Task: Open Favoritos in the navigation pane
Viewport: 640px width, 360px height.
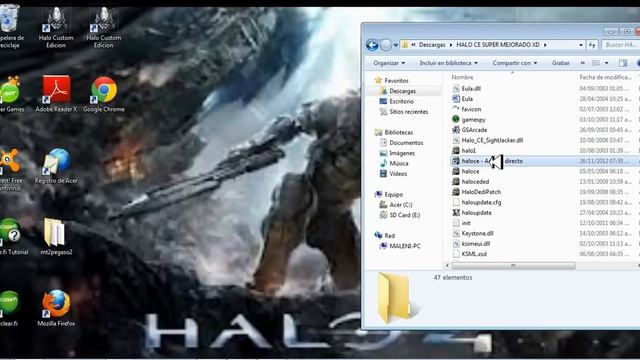Action: pyautogui.click(x=396, y=81)
